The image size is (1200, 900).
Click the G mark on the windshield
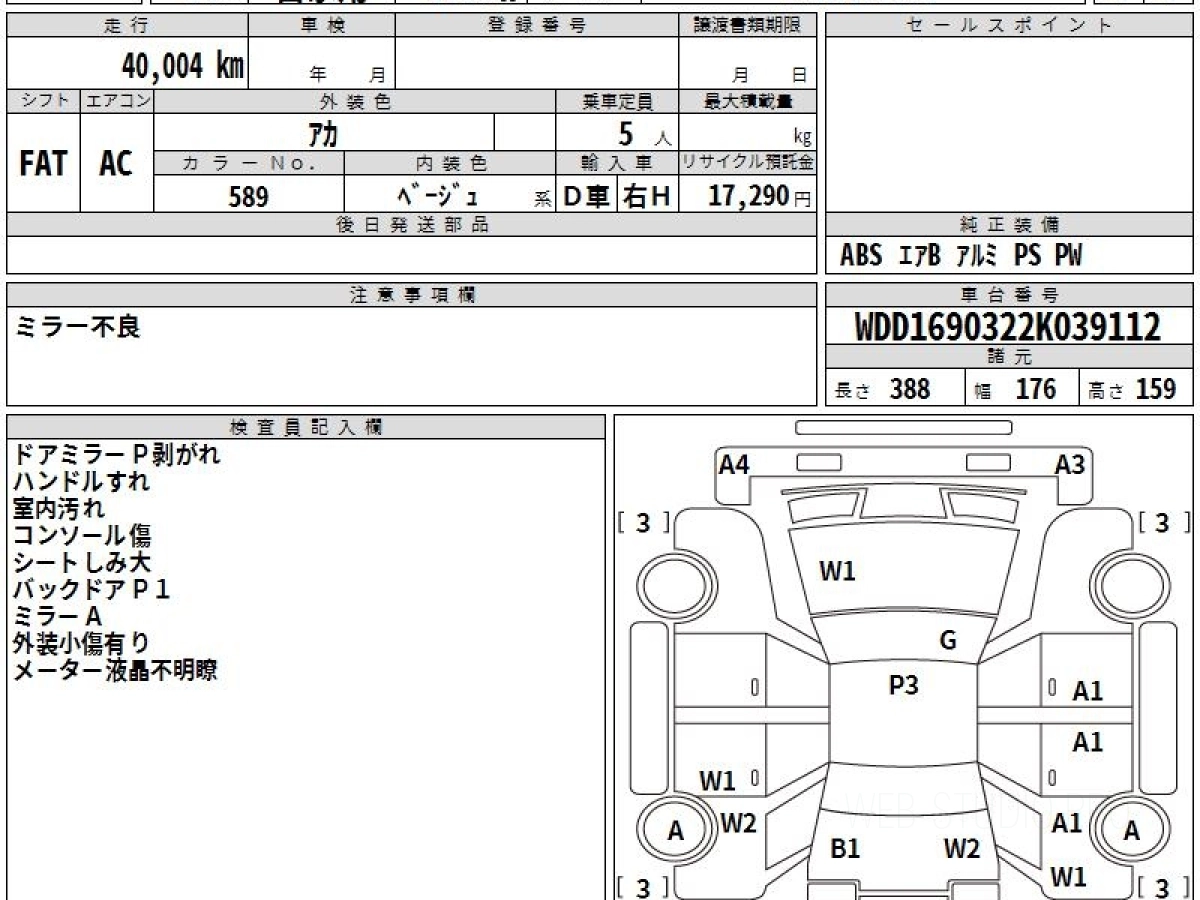[x=948, y=641]
